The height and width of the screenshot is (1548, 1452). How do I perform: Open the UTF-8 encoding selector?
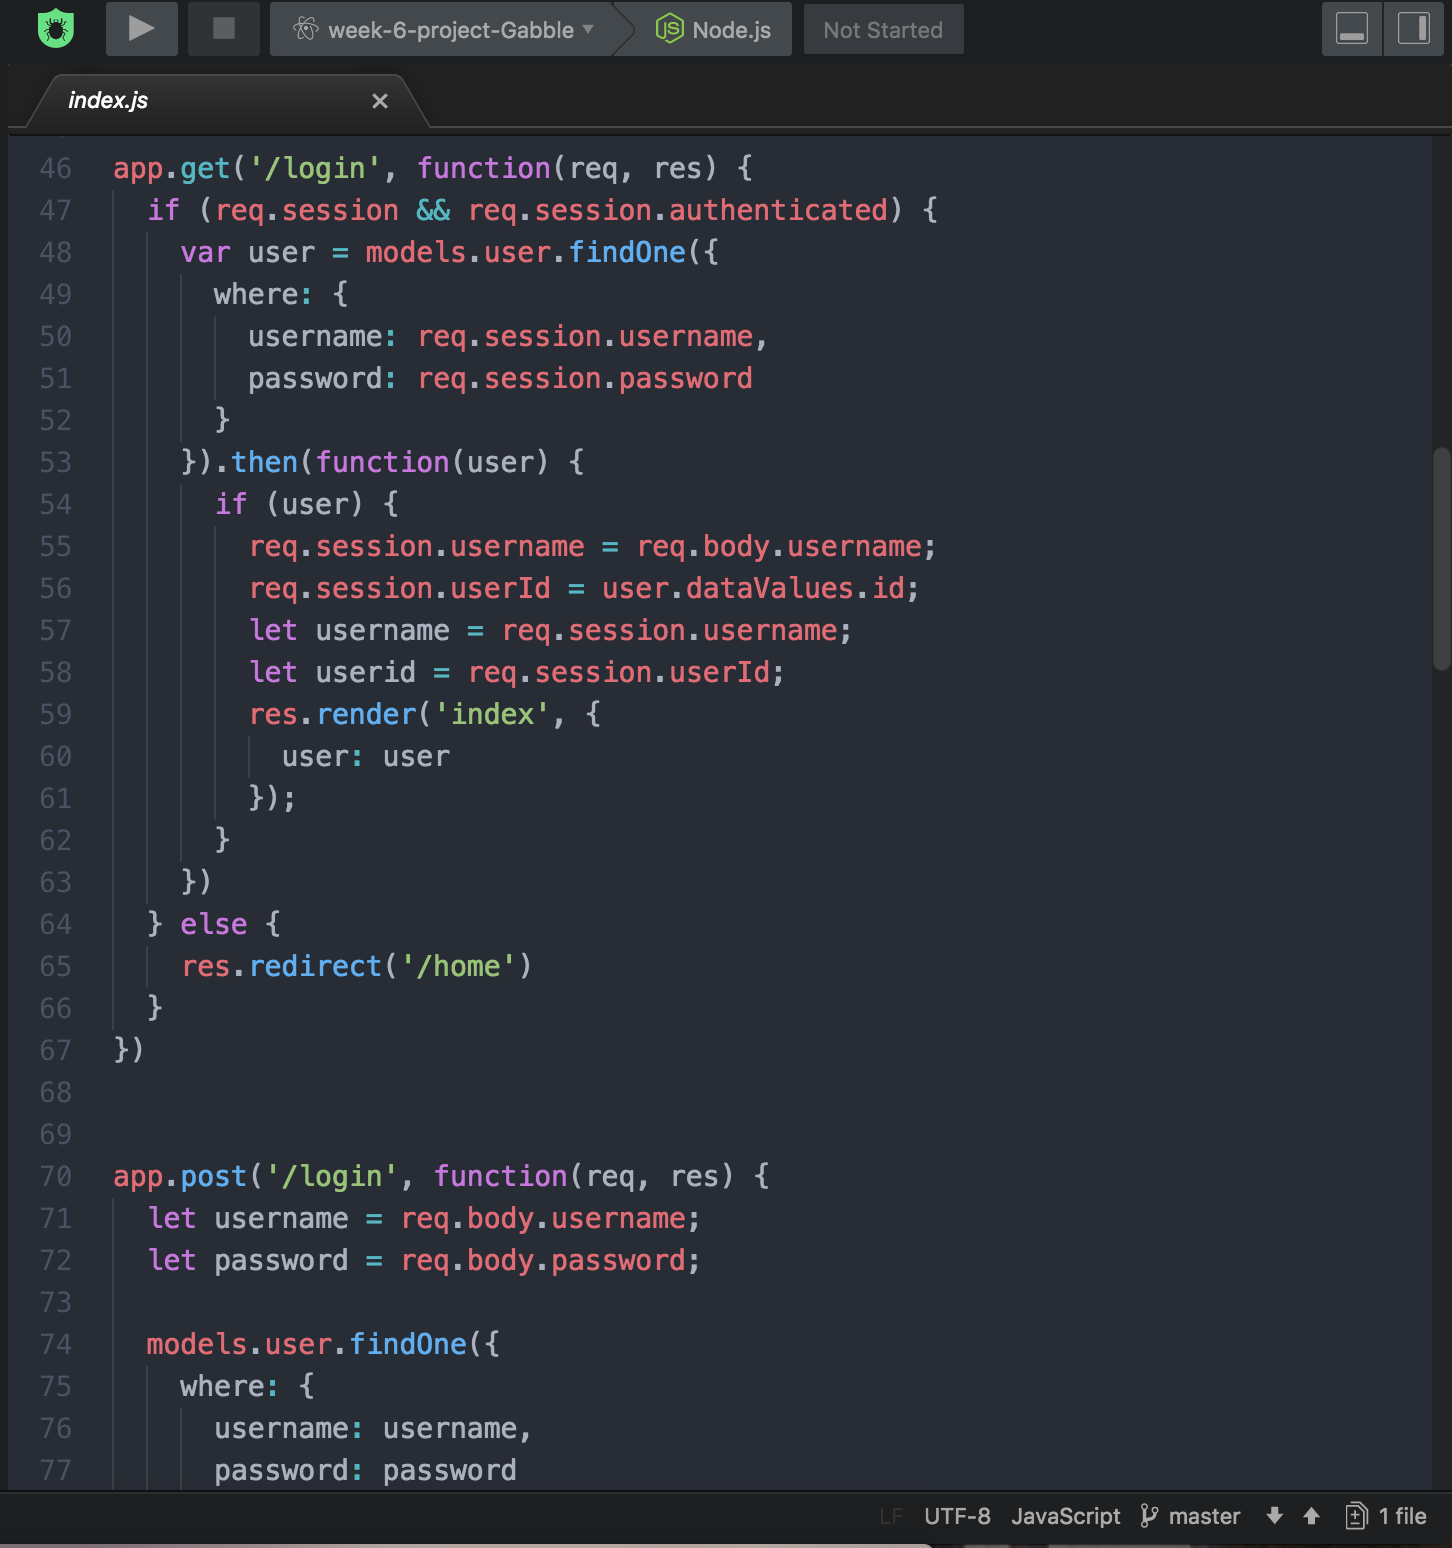pyautogui.click(x=956, y=1516)
